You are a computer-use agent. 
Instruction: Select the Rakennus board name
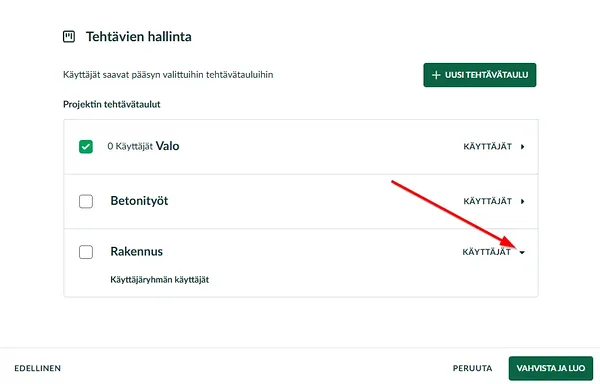[137, 252]
